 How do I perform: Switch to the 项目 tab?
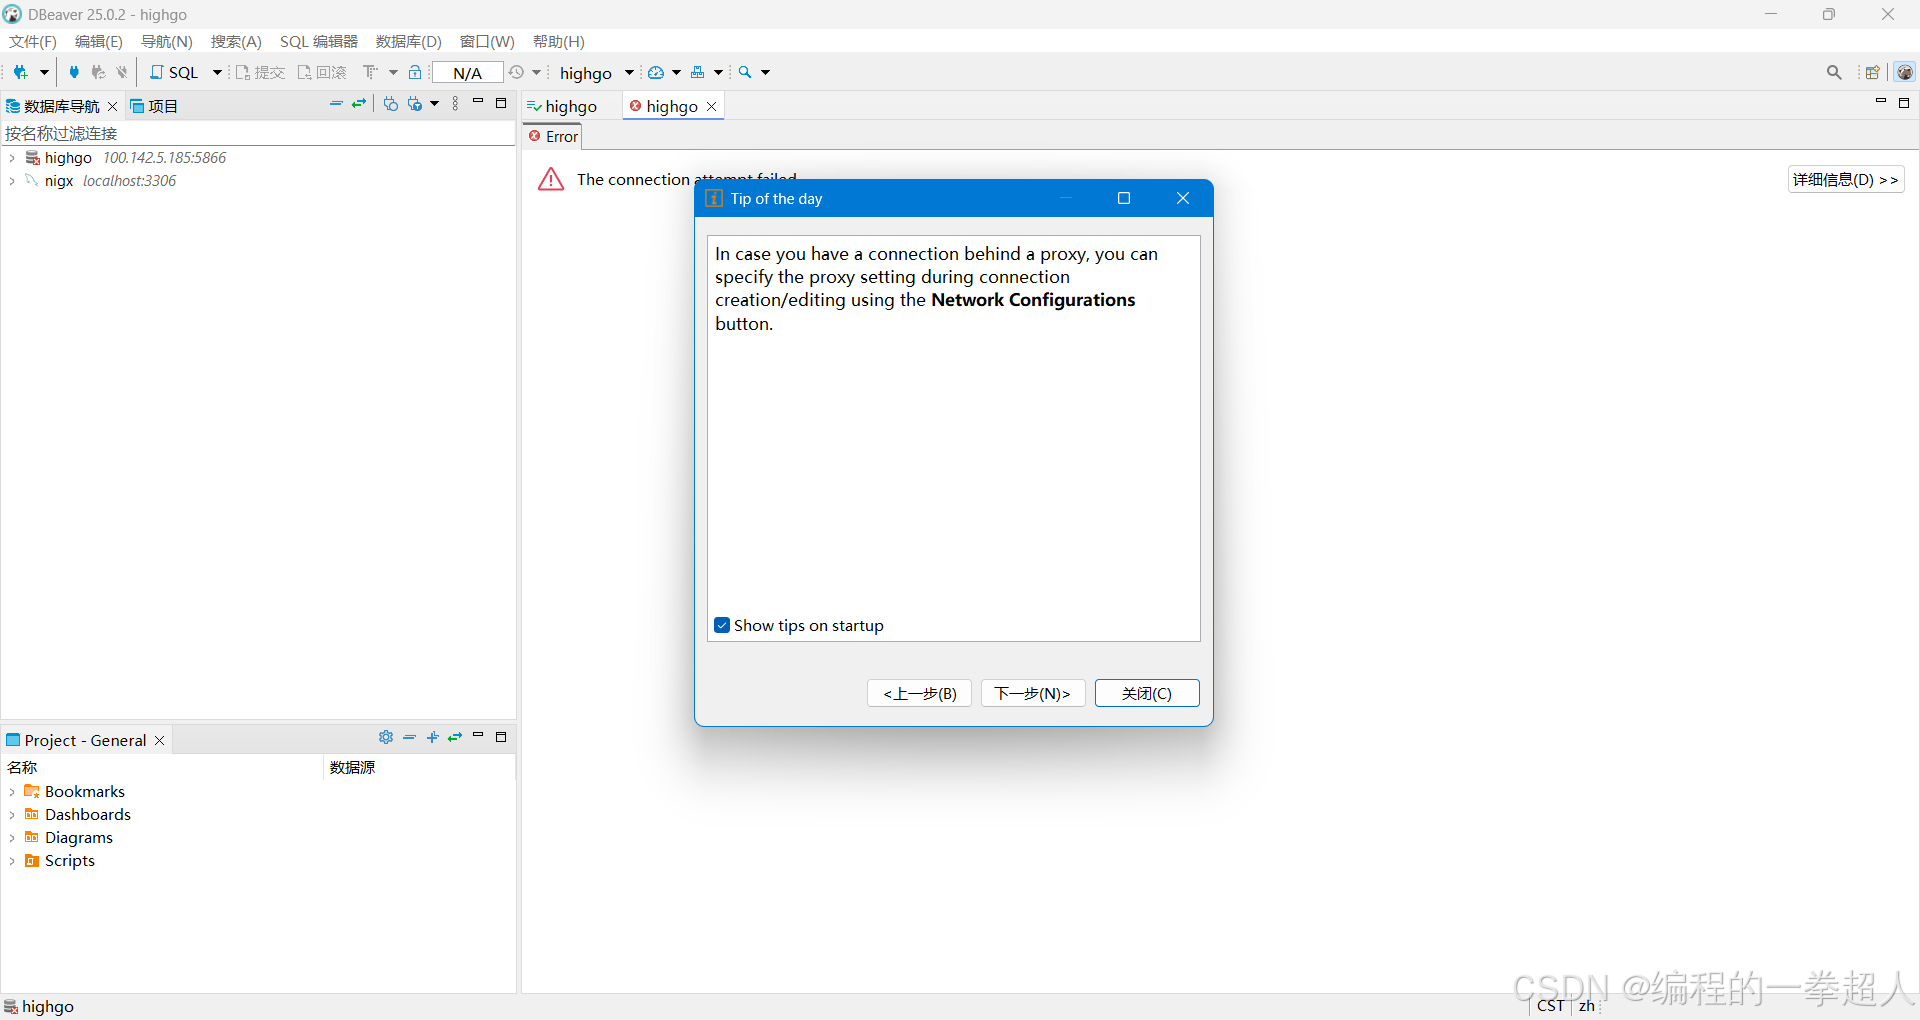[154, 106]
